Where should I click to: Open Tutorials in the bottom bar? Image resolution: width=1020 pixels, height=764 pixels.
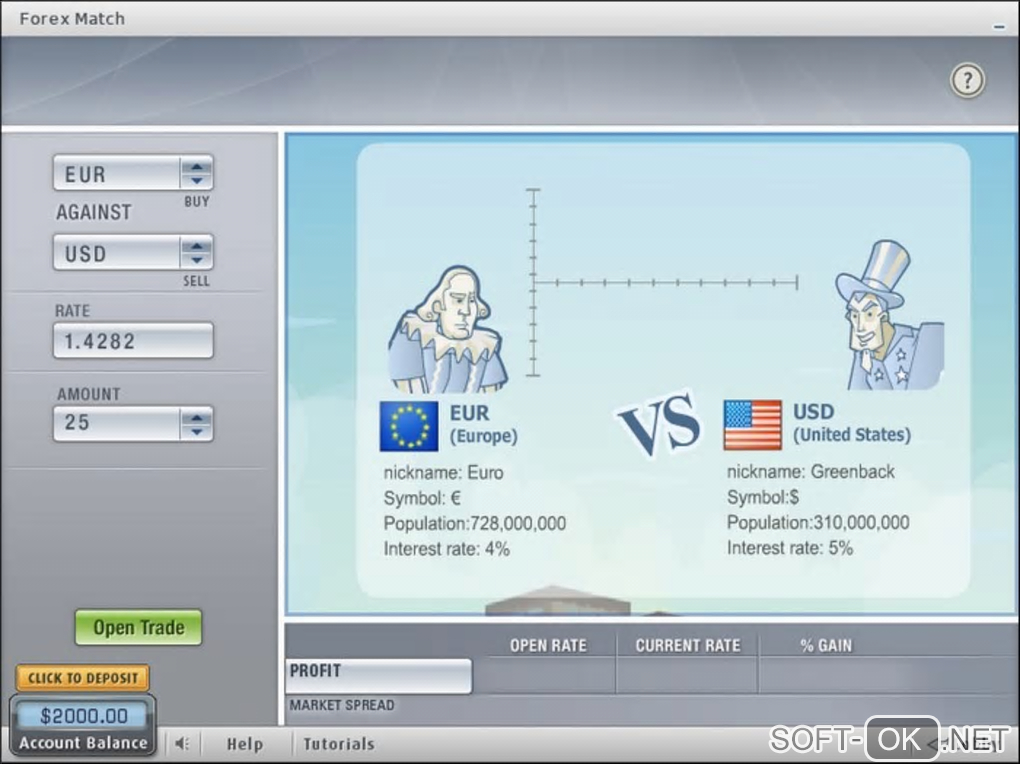tap(339, 744)
